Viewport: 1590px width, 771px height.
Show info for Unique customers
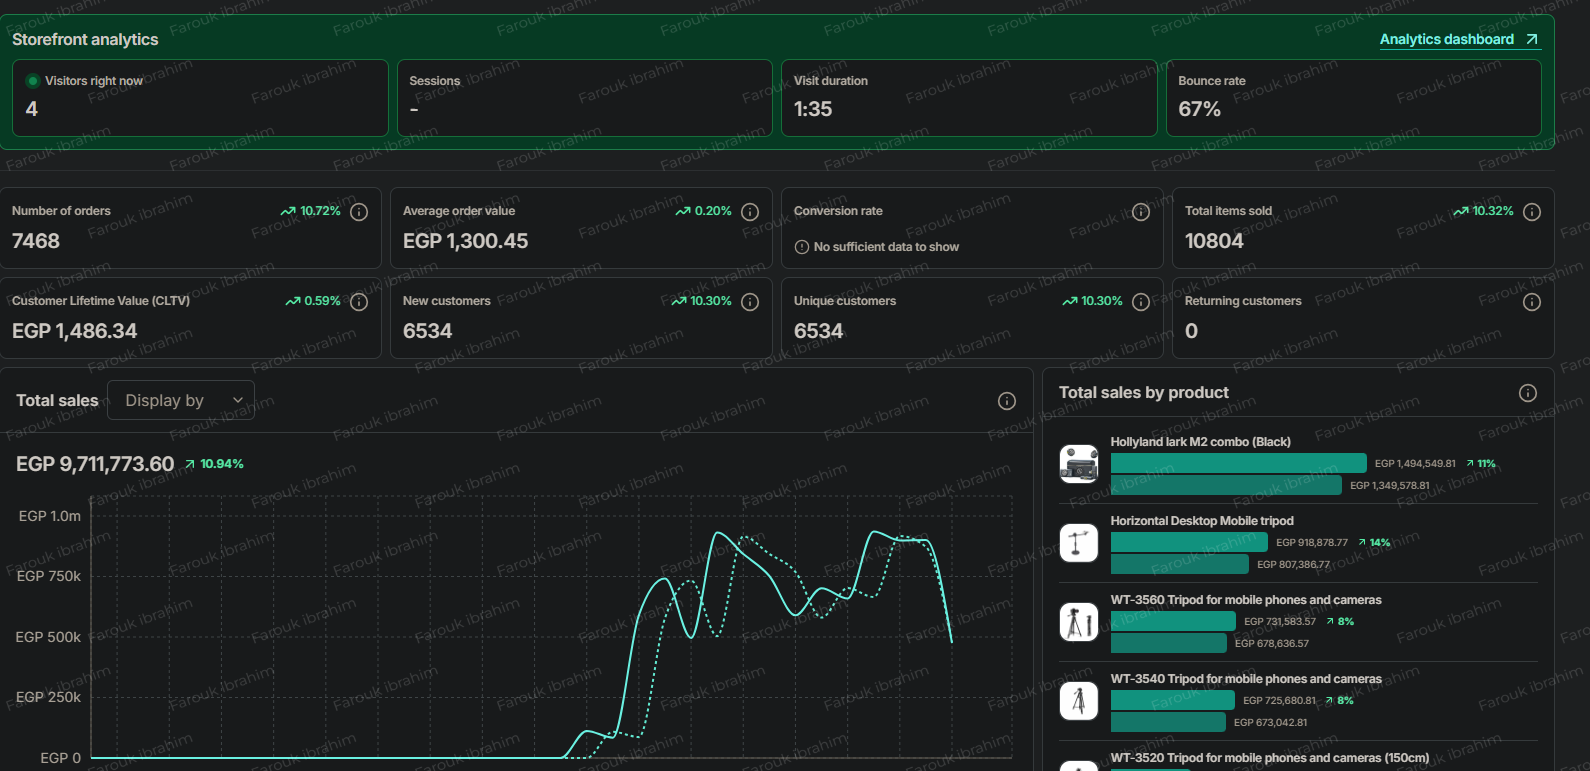point(1141,302)
